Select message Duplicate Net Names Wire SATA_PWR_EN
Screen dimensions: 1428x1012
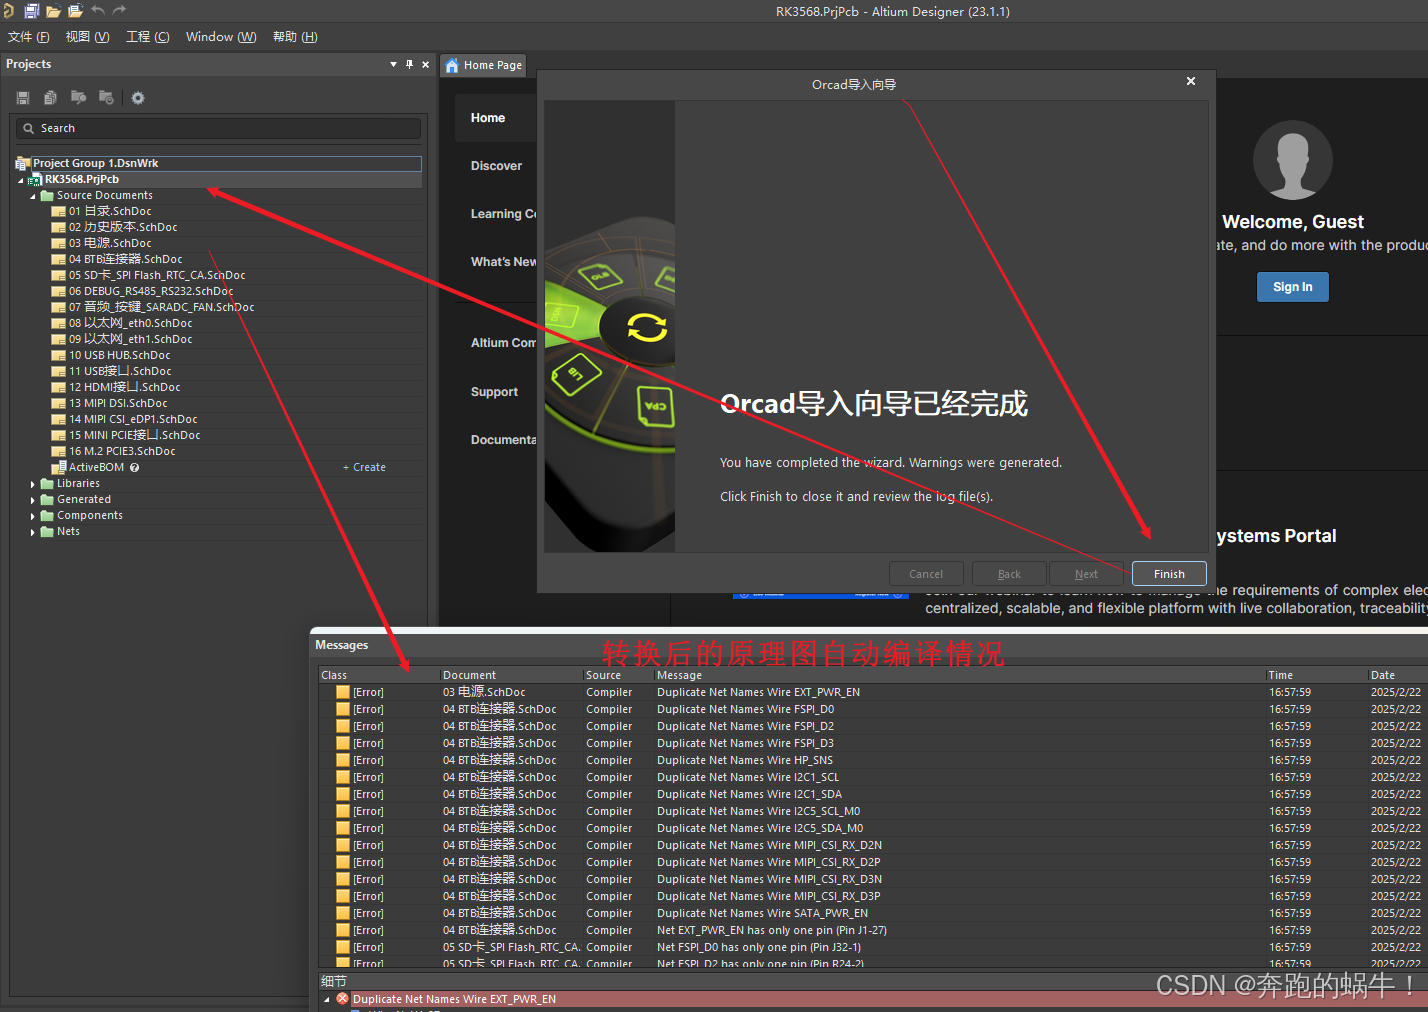tap(762, 913)
